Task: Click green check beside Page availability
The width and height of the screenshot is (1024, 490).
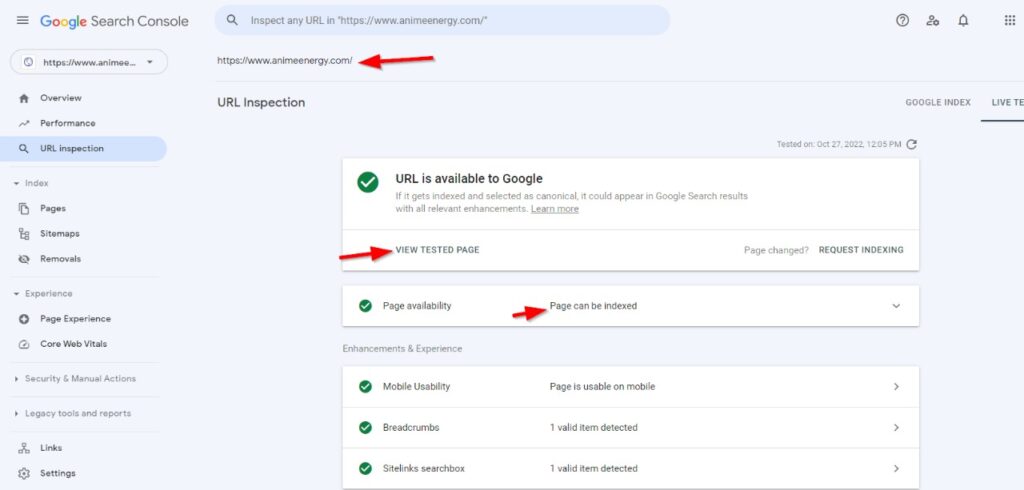Action: [365, 306]
